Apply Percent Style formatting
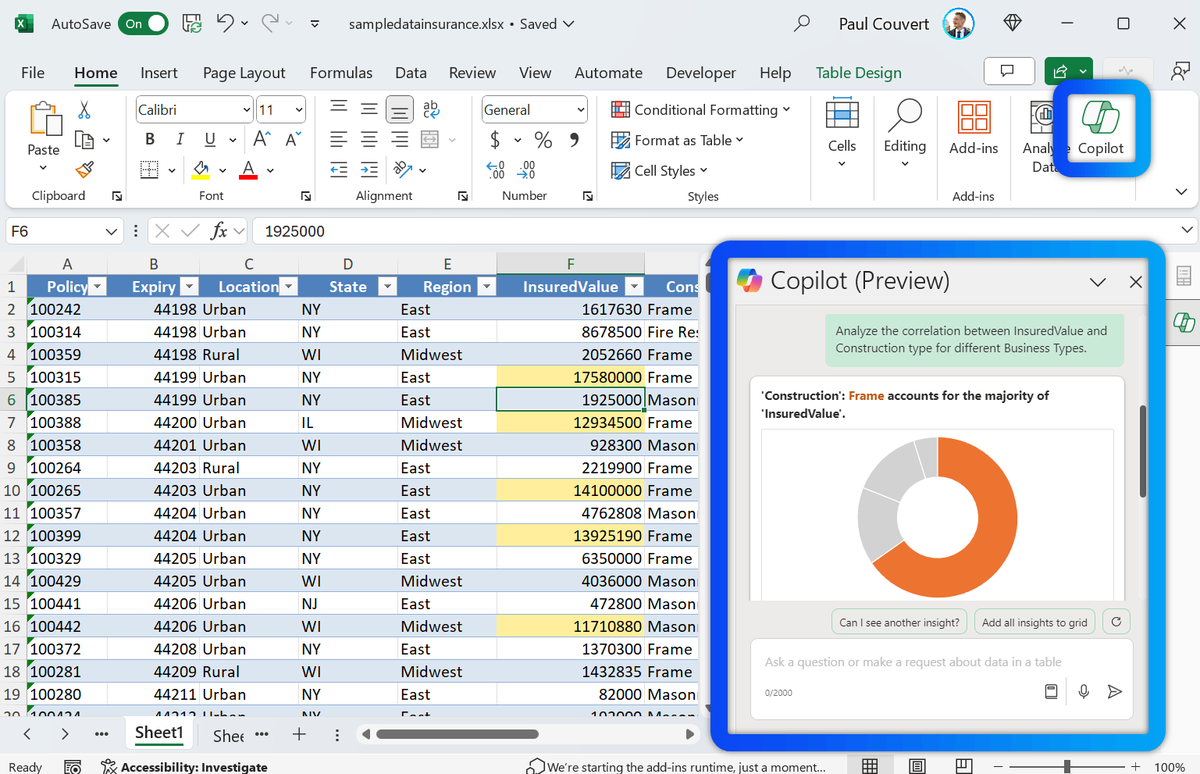The width and height of the screenshot is (1200, 774). coord(543,140)
